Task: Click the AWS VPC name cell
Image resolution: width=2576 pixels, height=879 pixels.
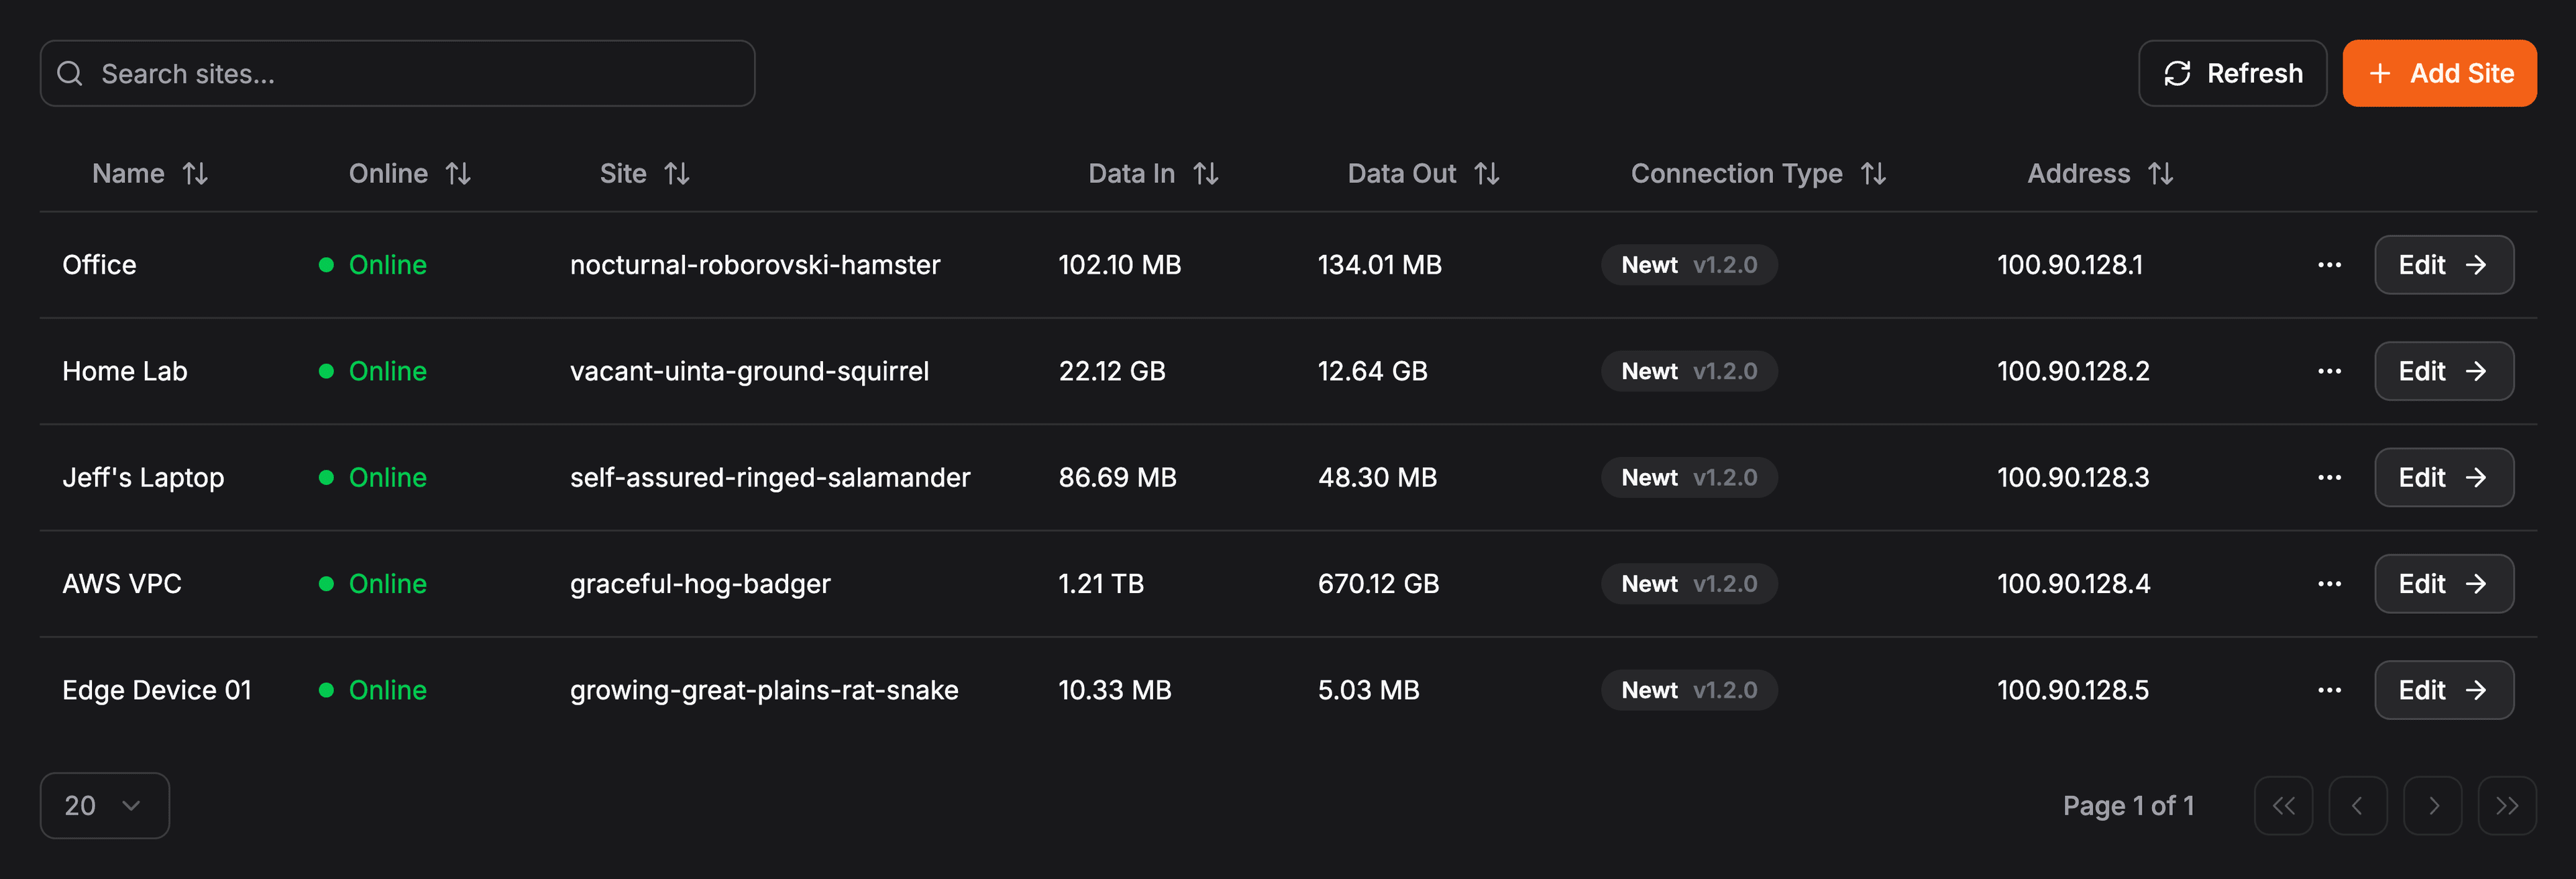Action: pyautogui.click(x=122, y=584)
